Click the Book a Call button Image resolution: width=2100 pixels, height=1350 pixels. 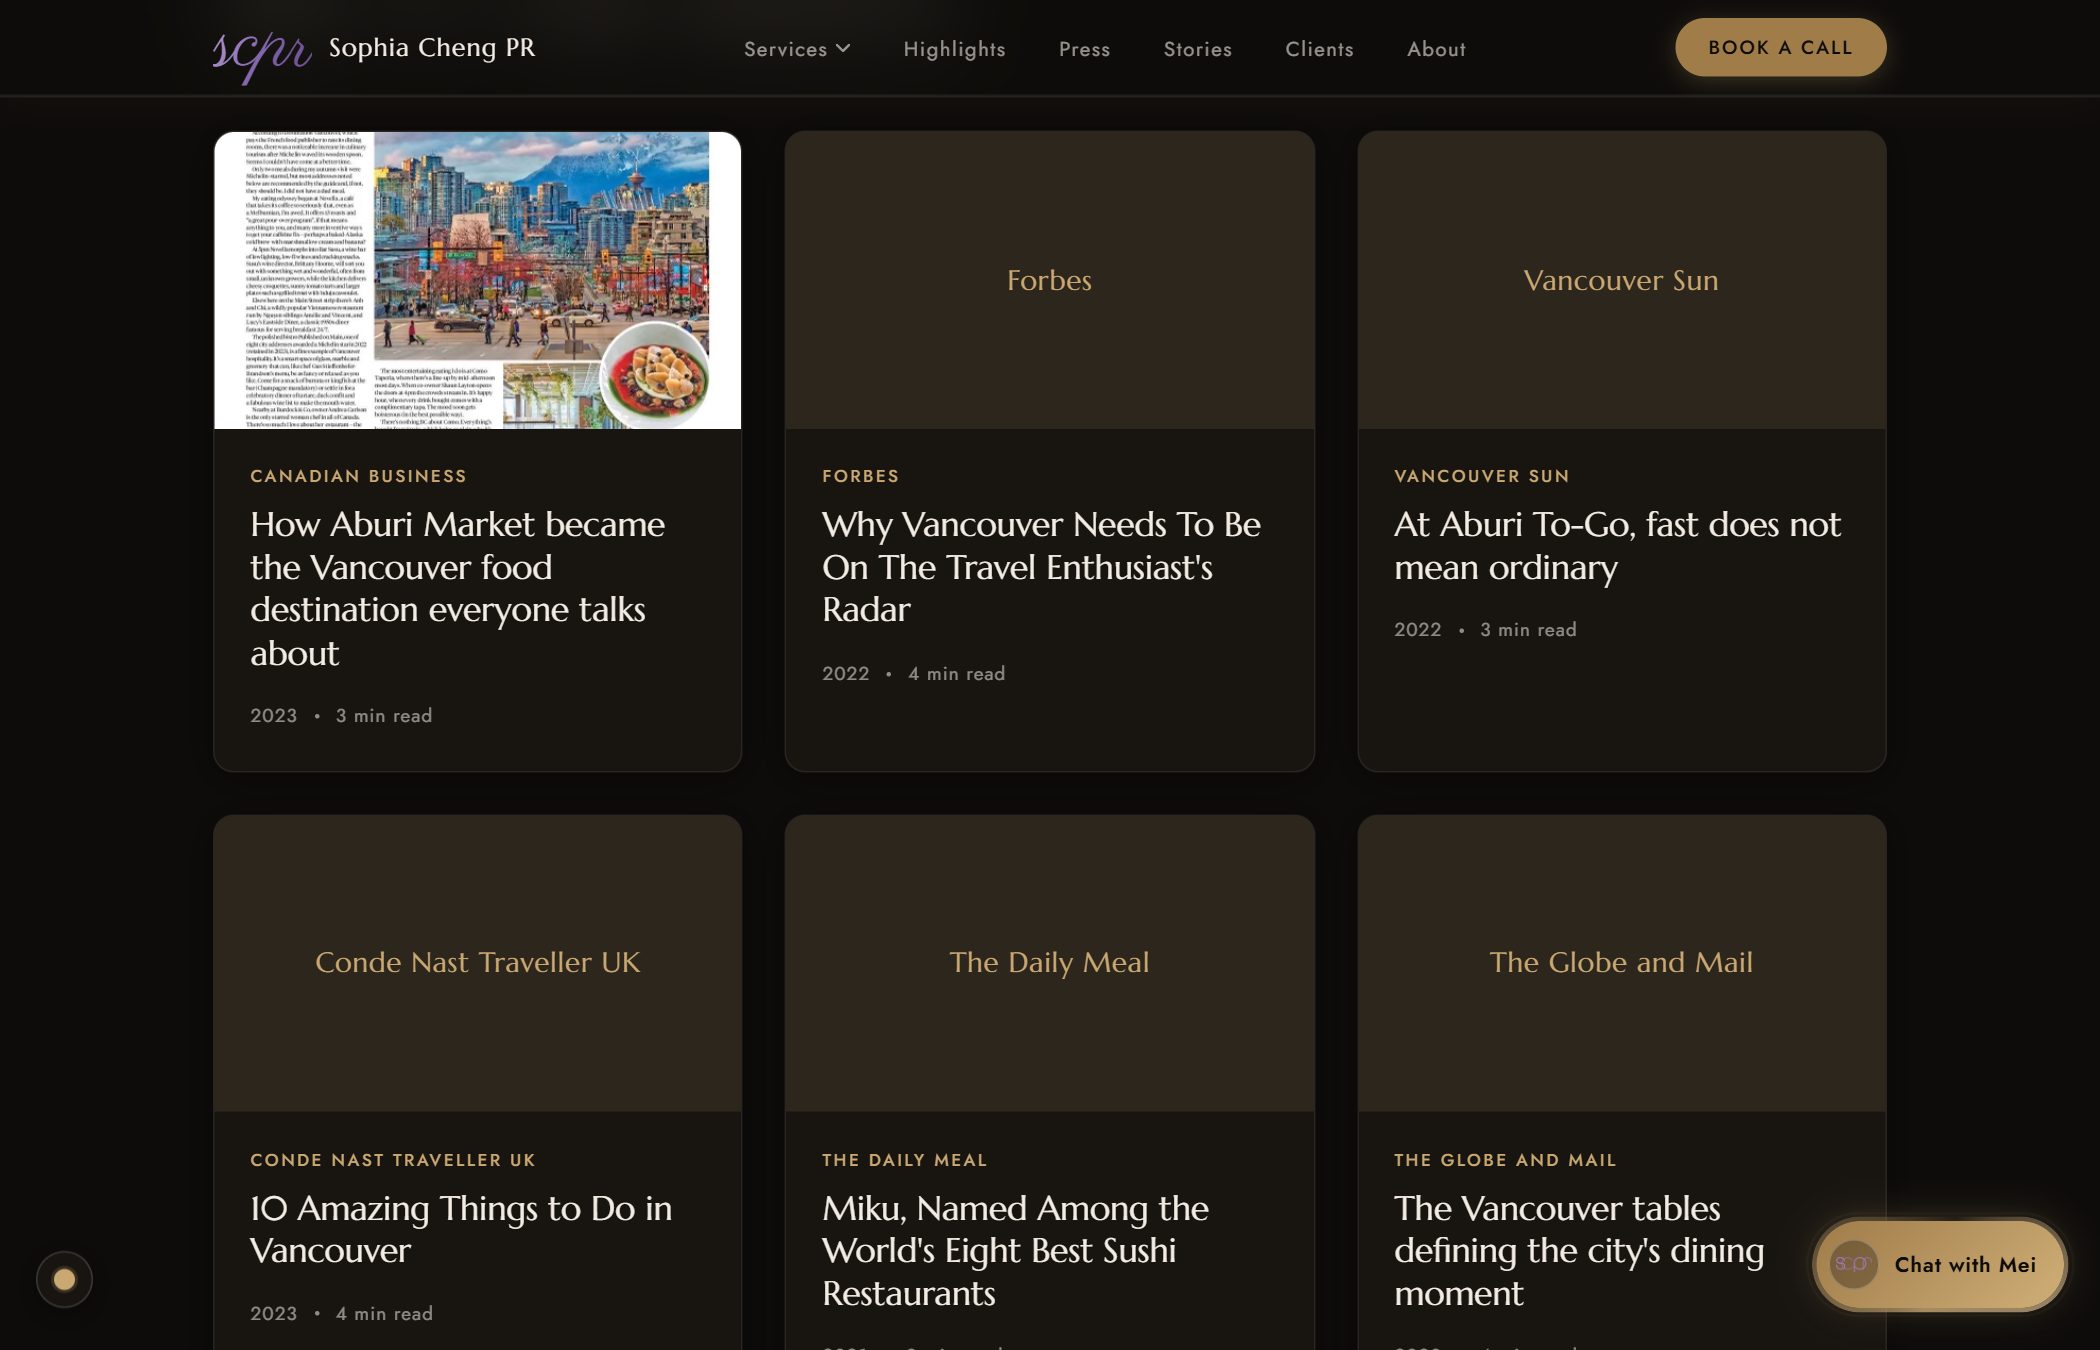pyautogui.click(x=1780, y=47)
